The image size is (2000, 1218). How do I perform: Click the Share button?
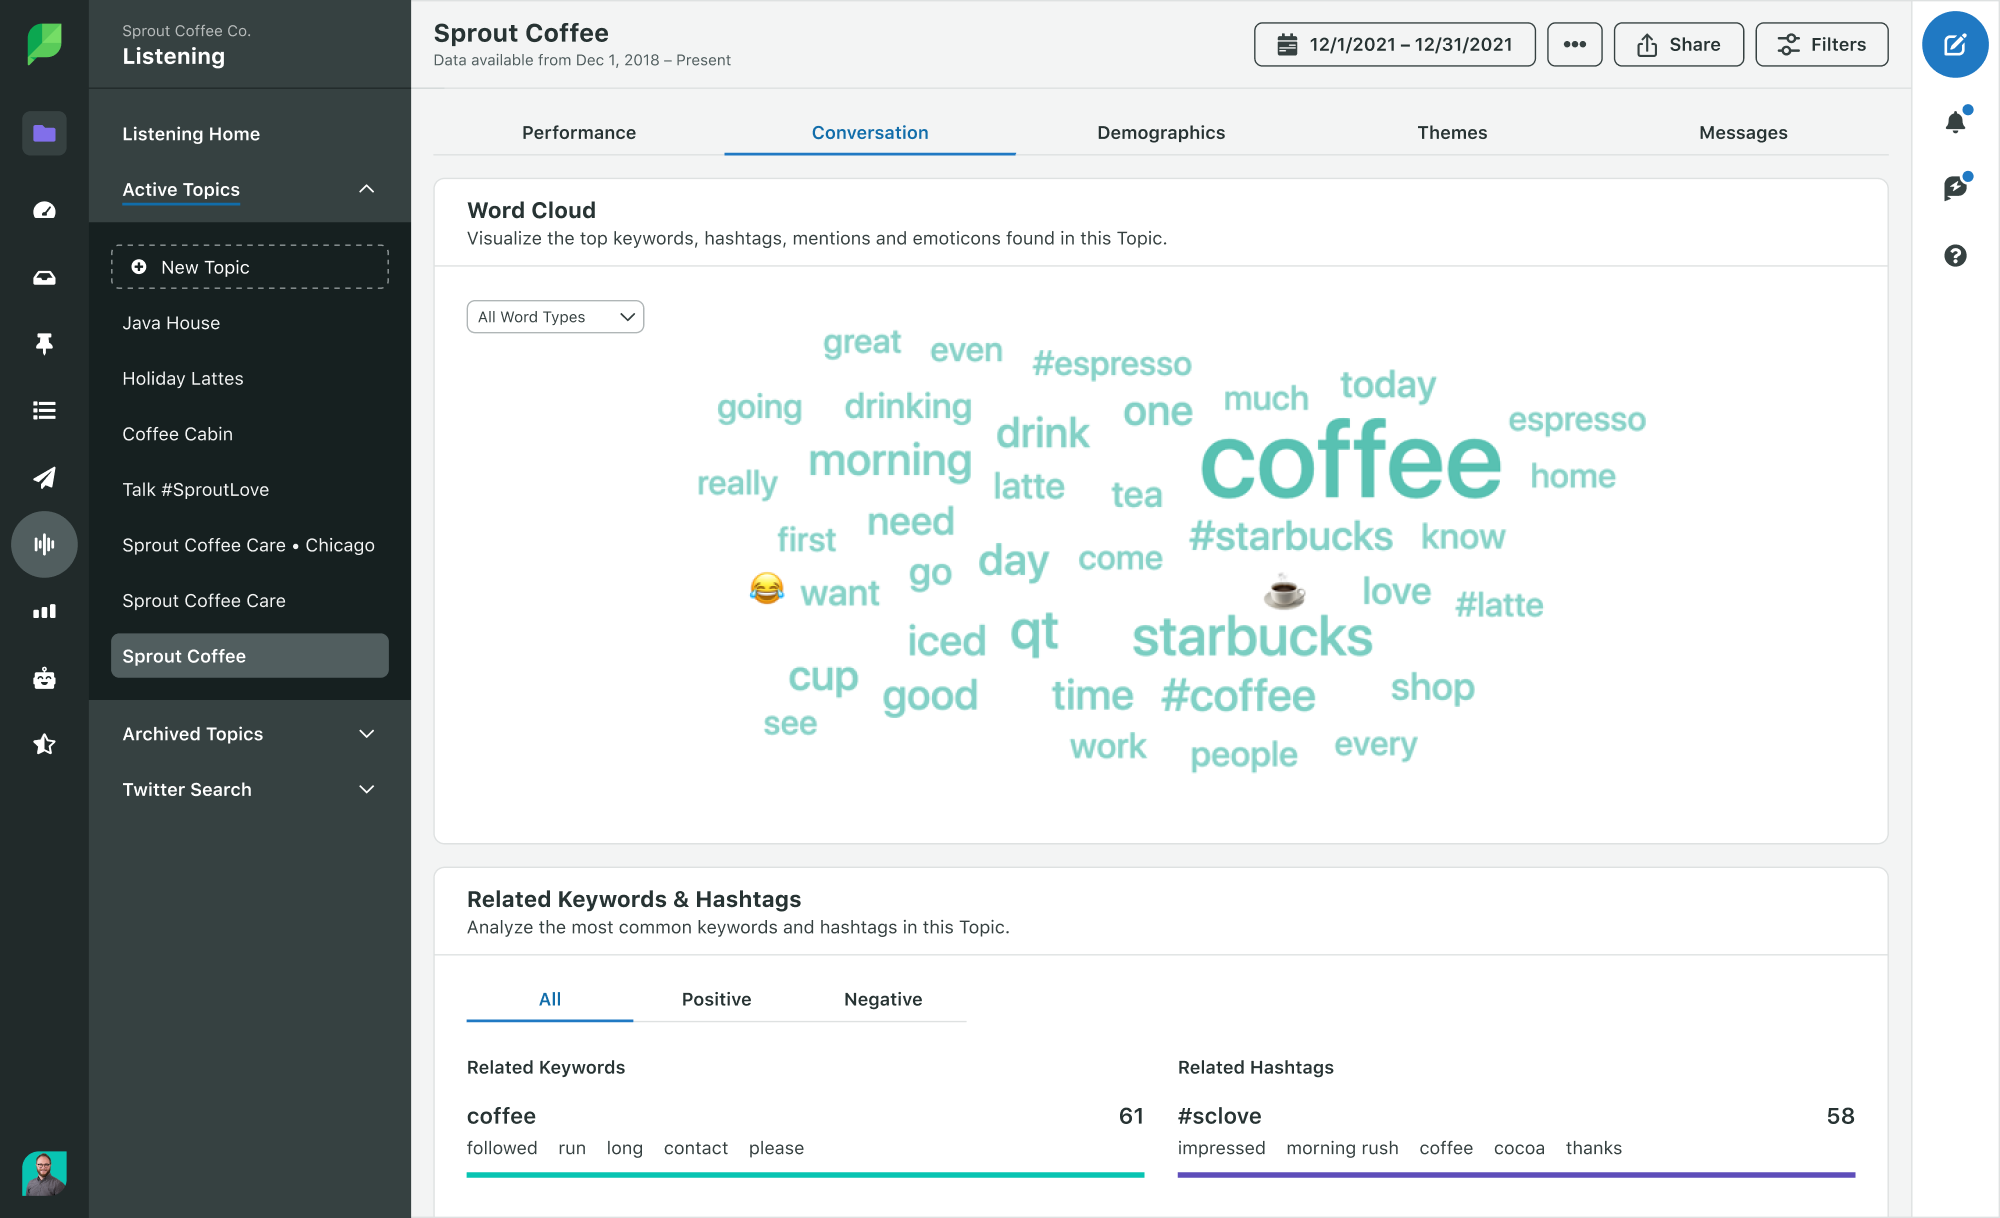click(x=1679, y=43)
